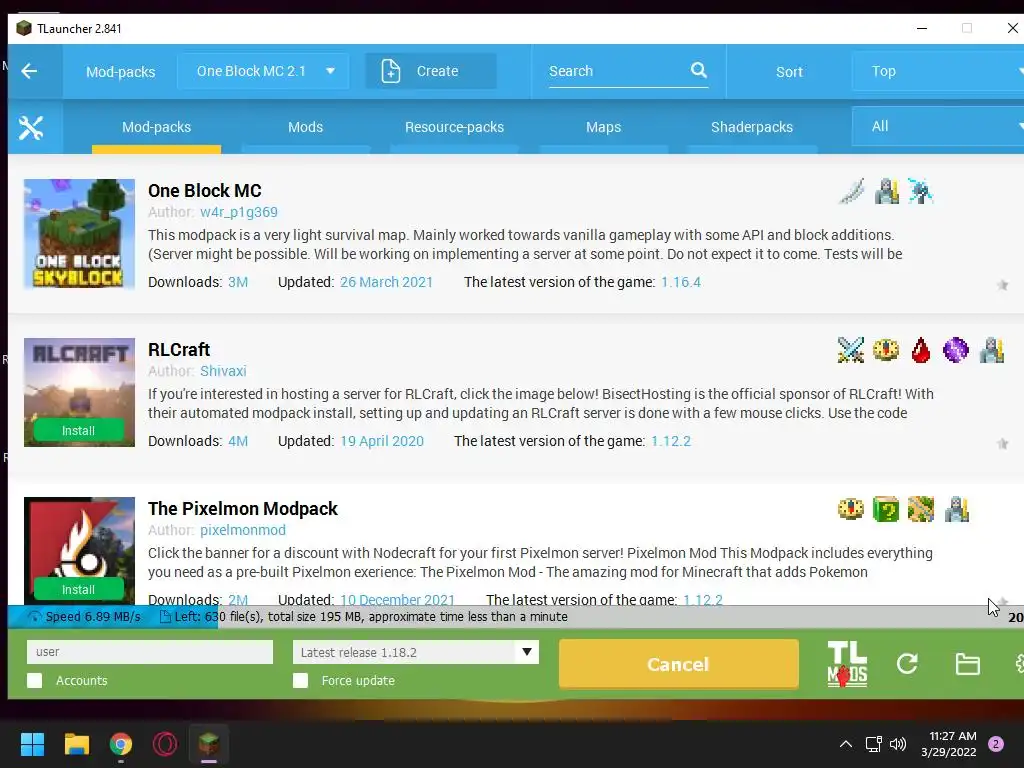This screenshot has width=1024, height=768.
Task: Favorite One Block MC with the star
Action: pyautogui.click(x=1002, y=285)
